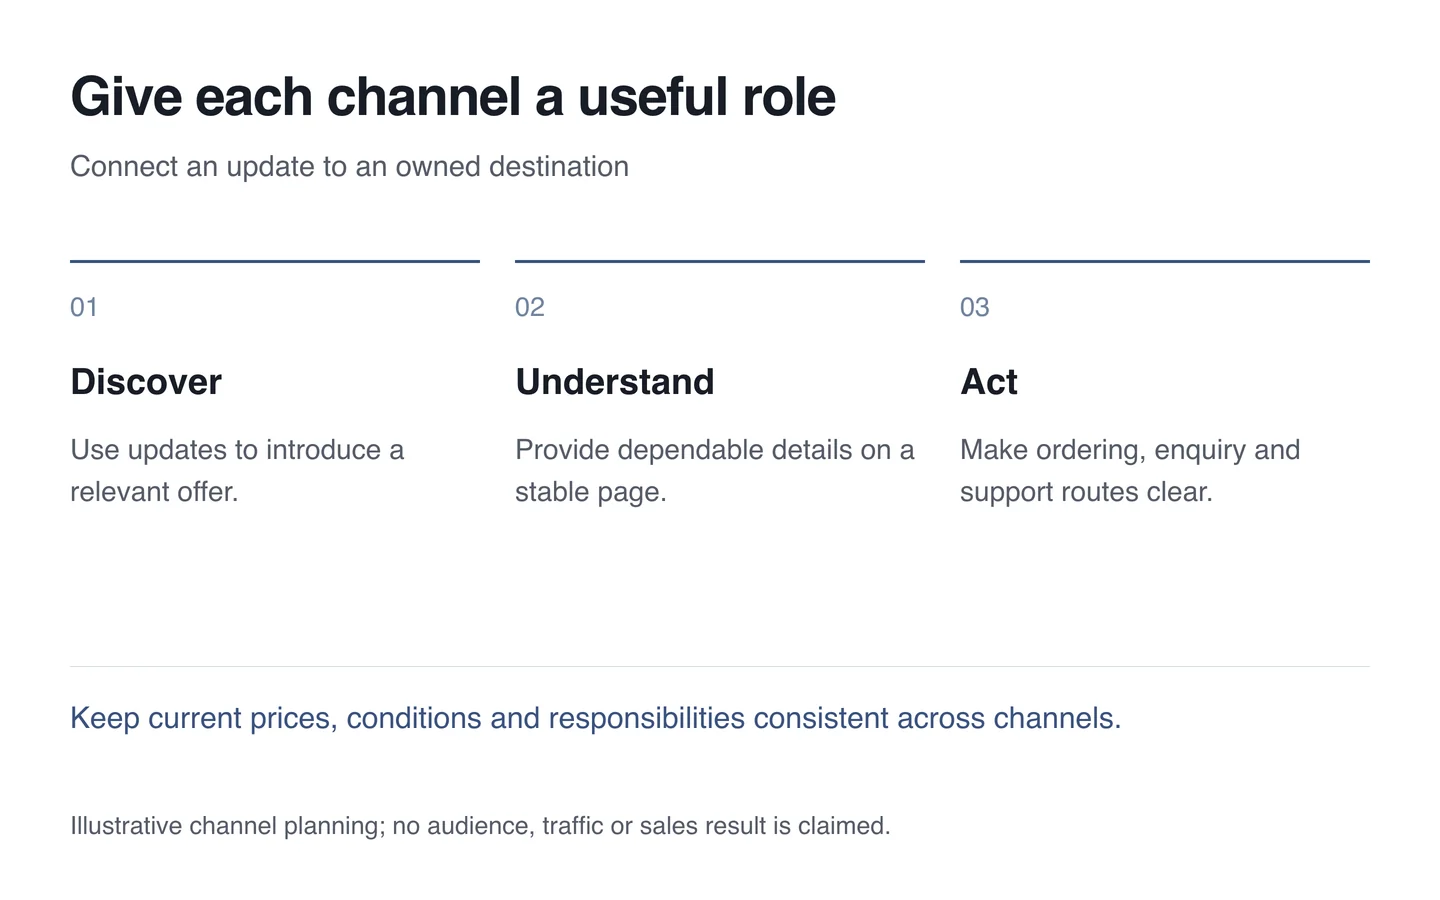Click the blue rule above the Act column
The image size is (1440, 900).
coord(1165,261)
